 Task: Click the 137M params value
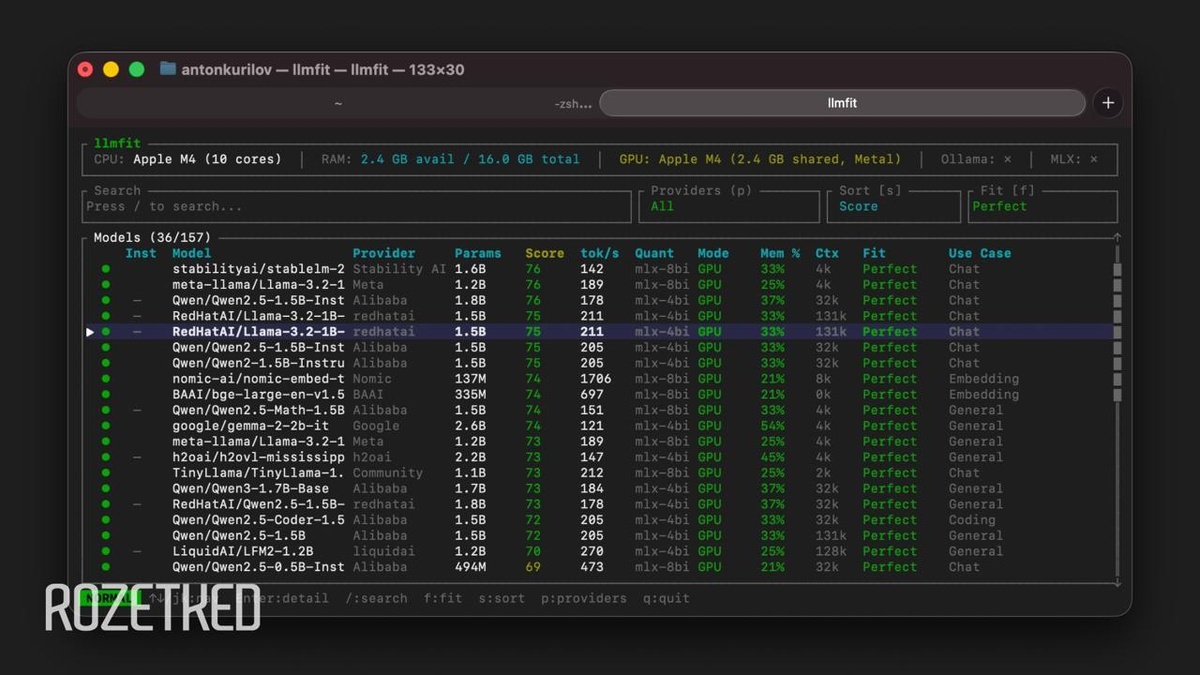click(x=470, y=379)
